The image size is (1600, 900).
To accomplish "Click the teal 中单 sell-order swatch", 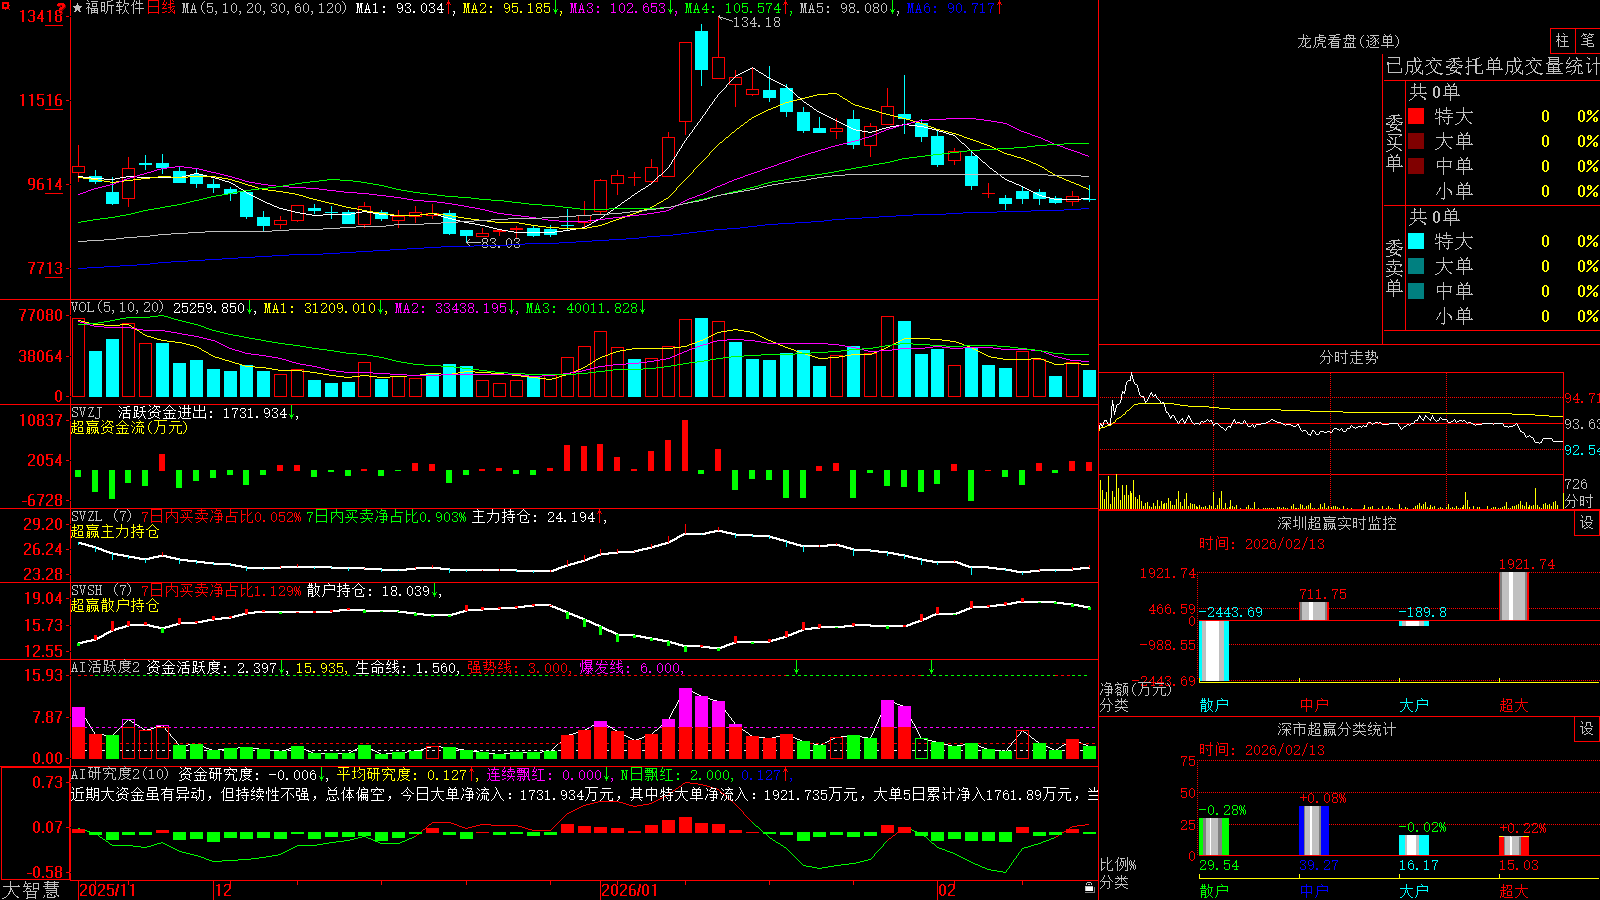I will click(1416, 290).
